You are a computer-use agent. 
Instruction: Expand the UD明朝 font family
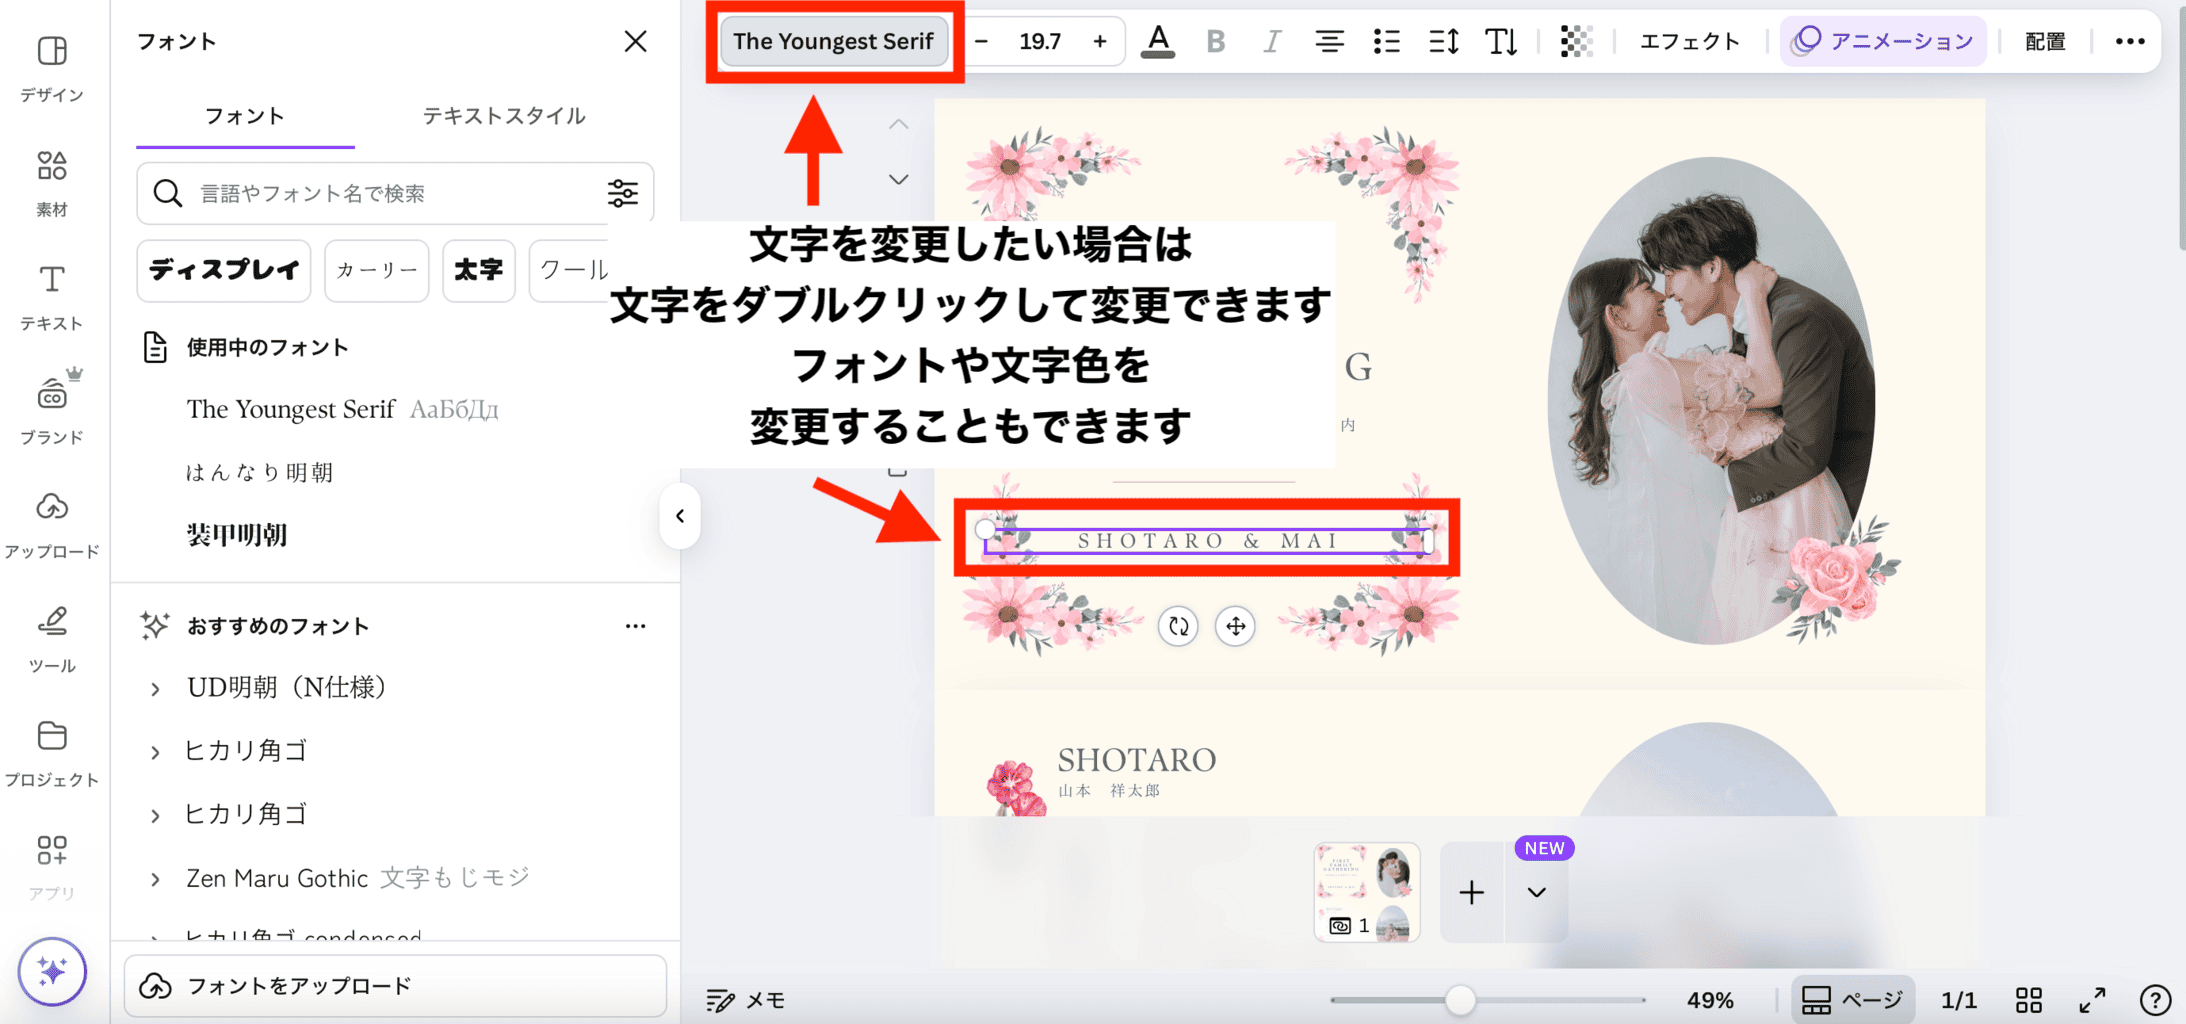pyautogui.click(x=155, y=688)
